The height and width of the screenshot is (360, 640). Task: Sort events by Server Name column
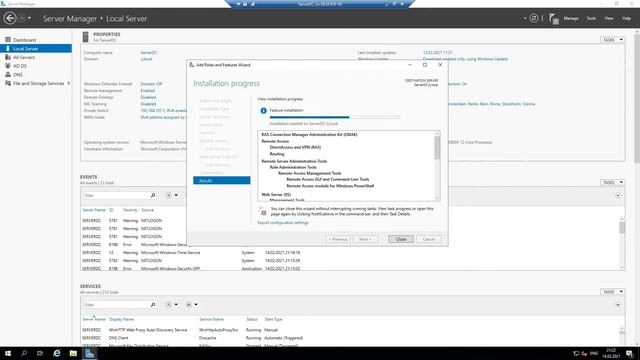[94, 210]
